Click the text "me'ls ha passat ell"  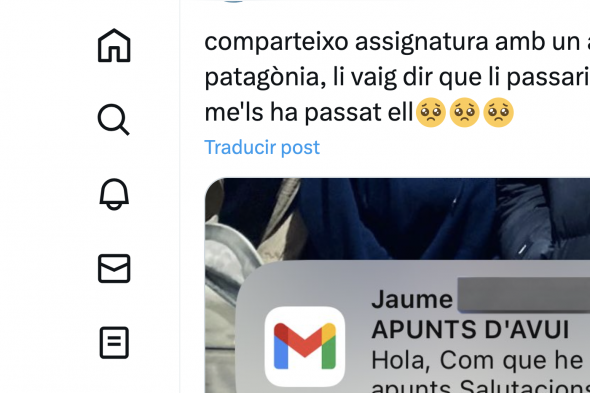309,113
